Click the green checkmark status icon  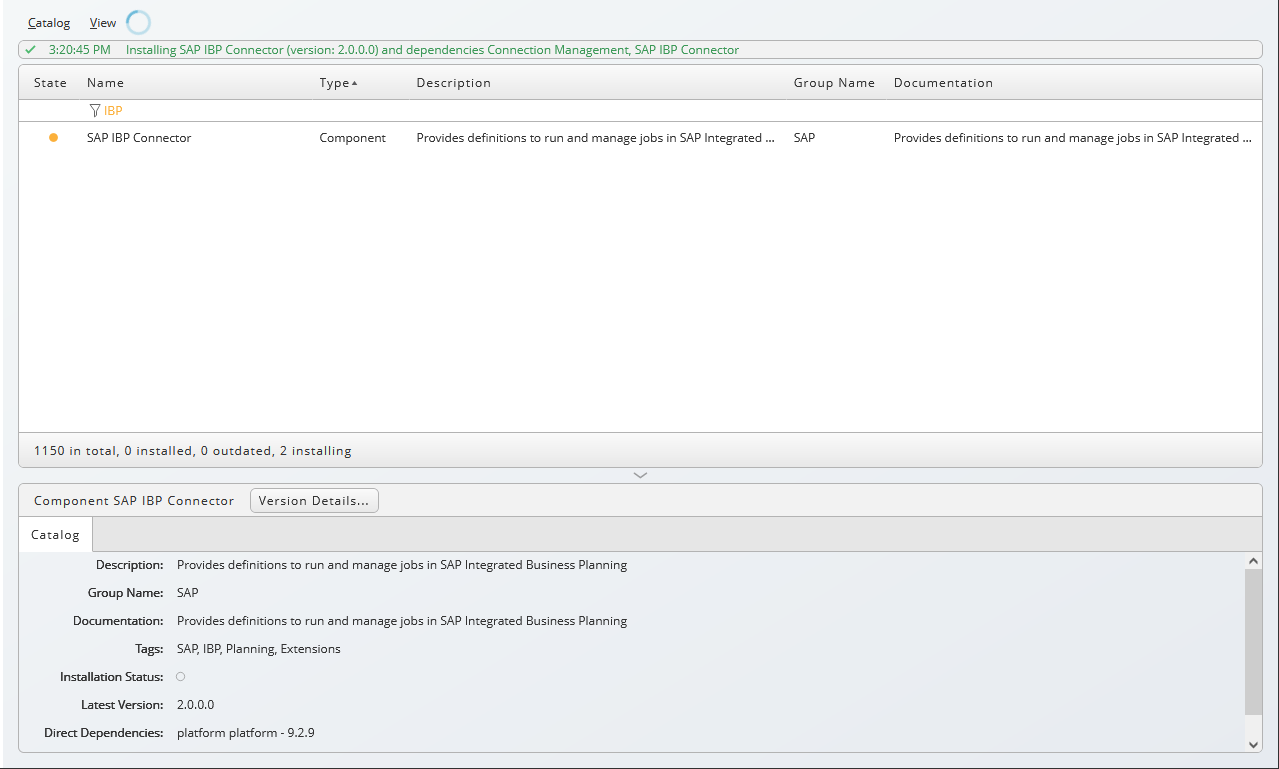pyautogui.click(x=31, y=49)
